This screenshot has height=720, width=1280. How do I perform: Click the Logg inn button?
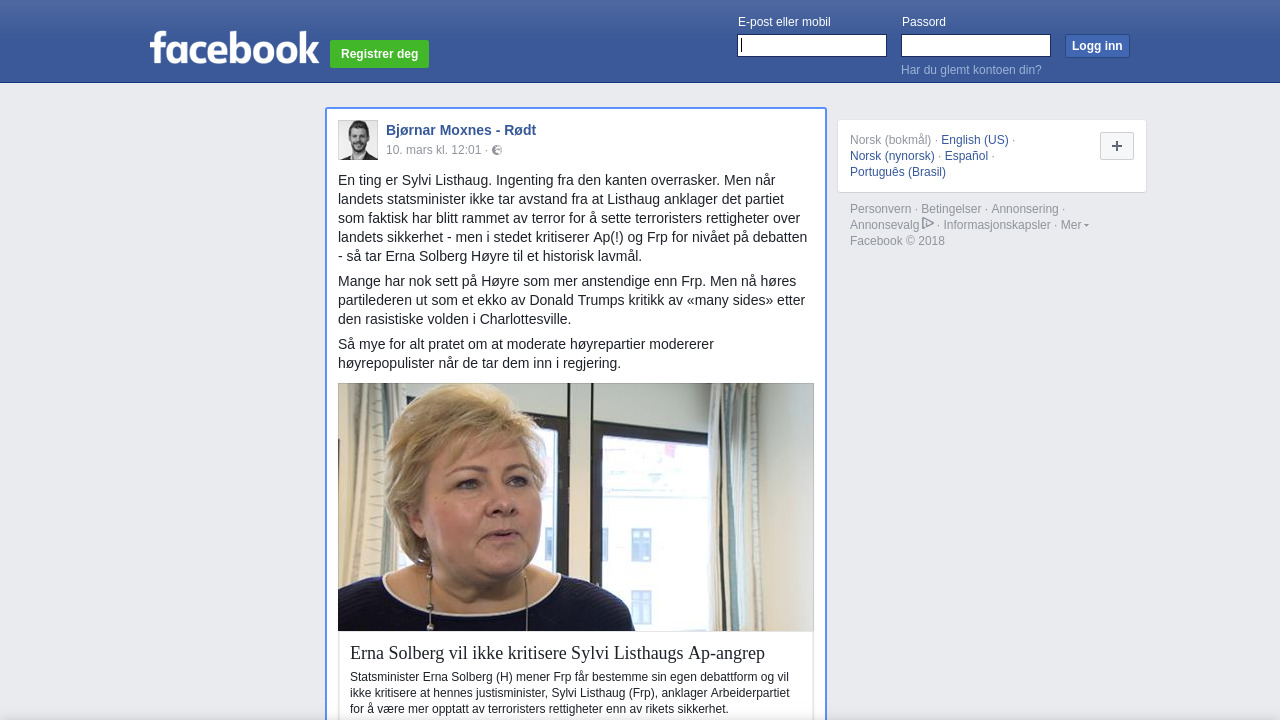click(1097, 46)
